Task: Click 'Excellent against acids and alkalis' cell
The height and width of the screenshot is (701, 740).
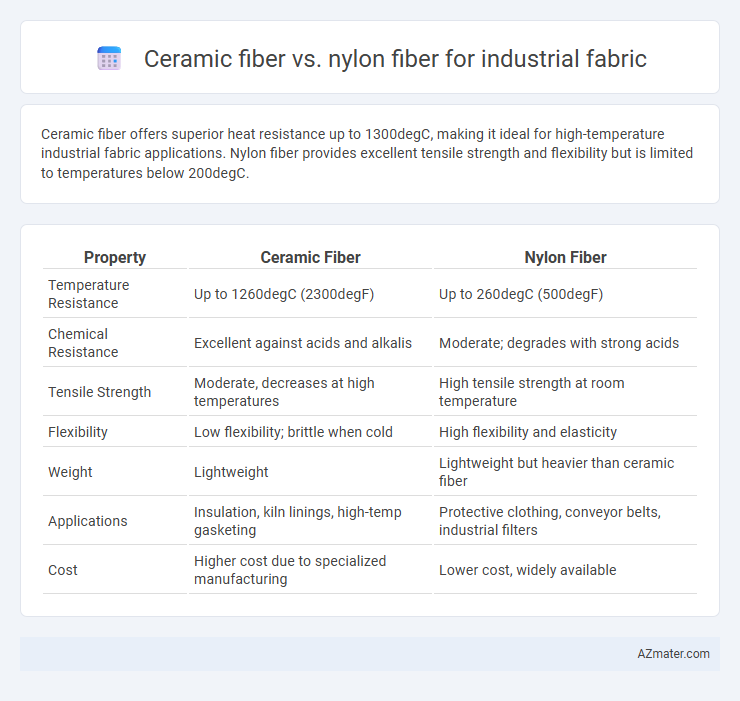Action: [303, 343]
